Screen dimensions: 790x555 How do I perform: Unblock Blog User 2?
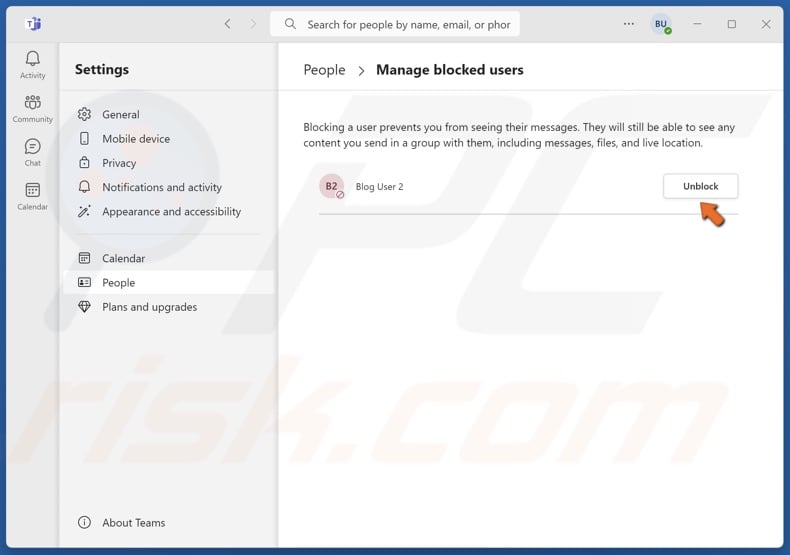pyautogui.click(x=700, y=186)
